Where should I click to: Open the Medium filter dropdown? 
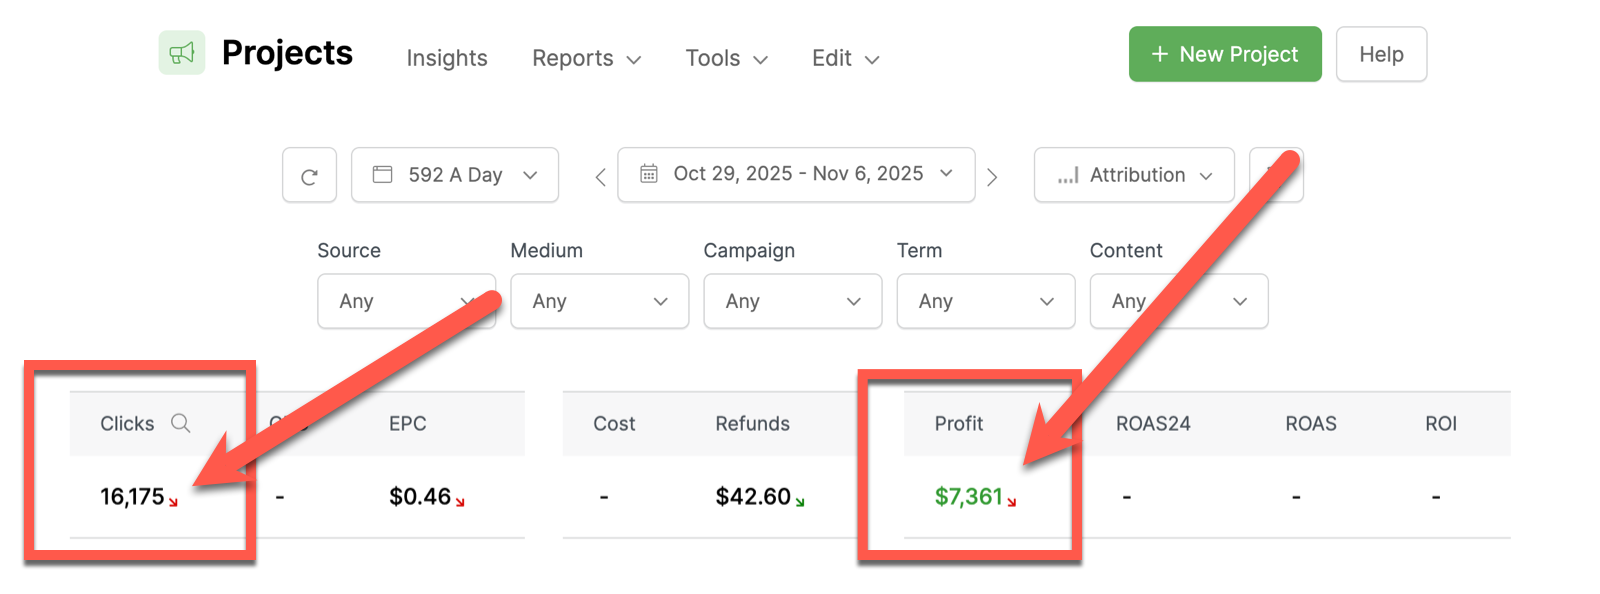[x=599, y=301]
